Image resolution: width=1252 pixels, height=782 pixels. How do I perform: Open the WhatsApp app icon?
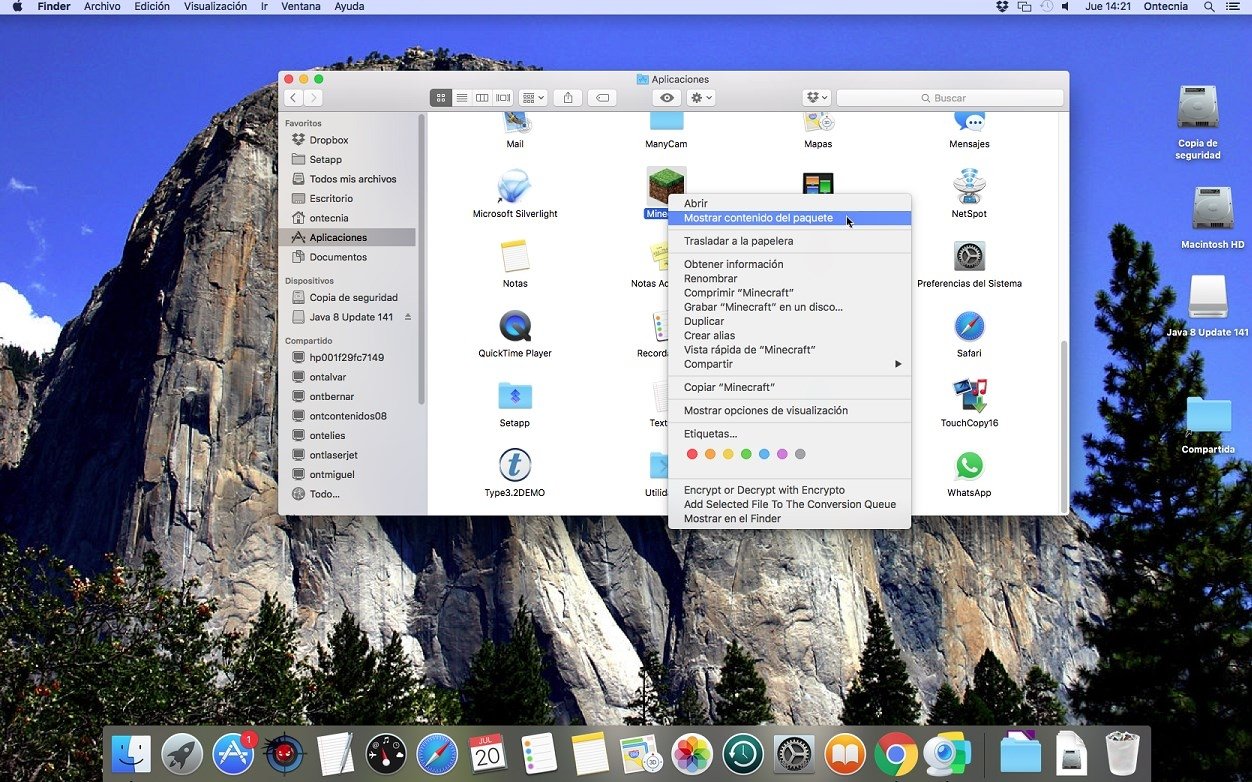pos(968,466)
